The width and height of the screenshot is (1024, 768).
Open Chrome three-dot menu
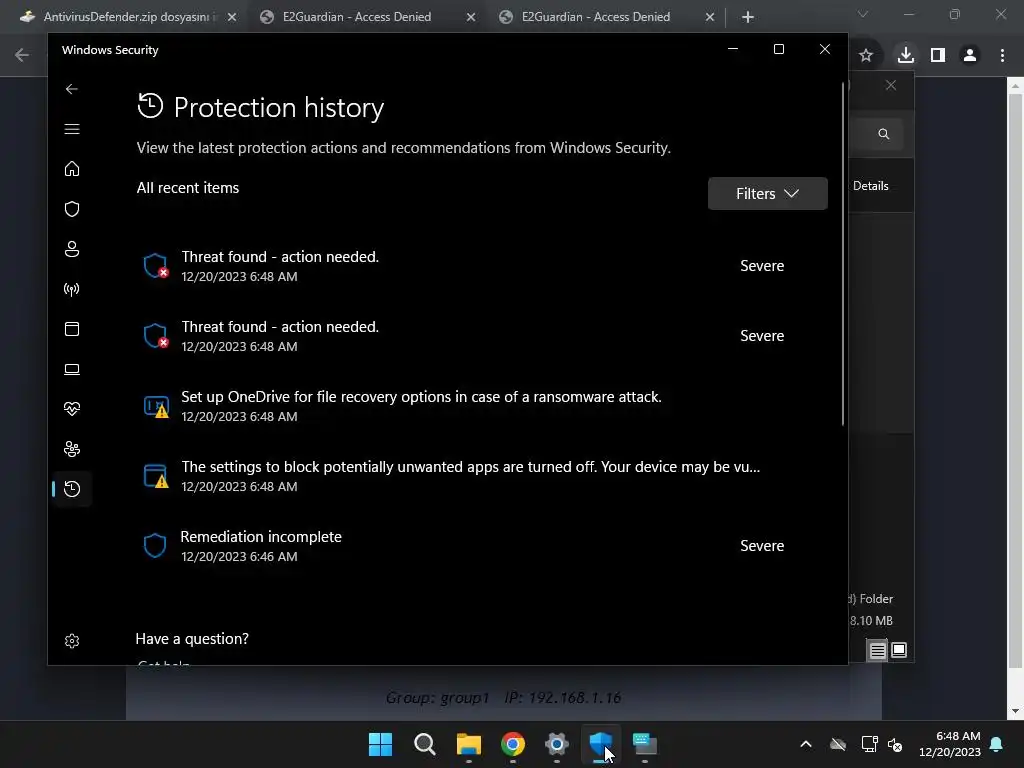(1002, 56)
